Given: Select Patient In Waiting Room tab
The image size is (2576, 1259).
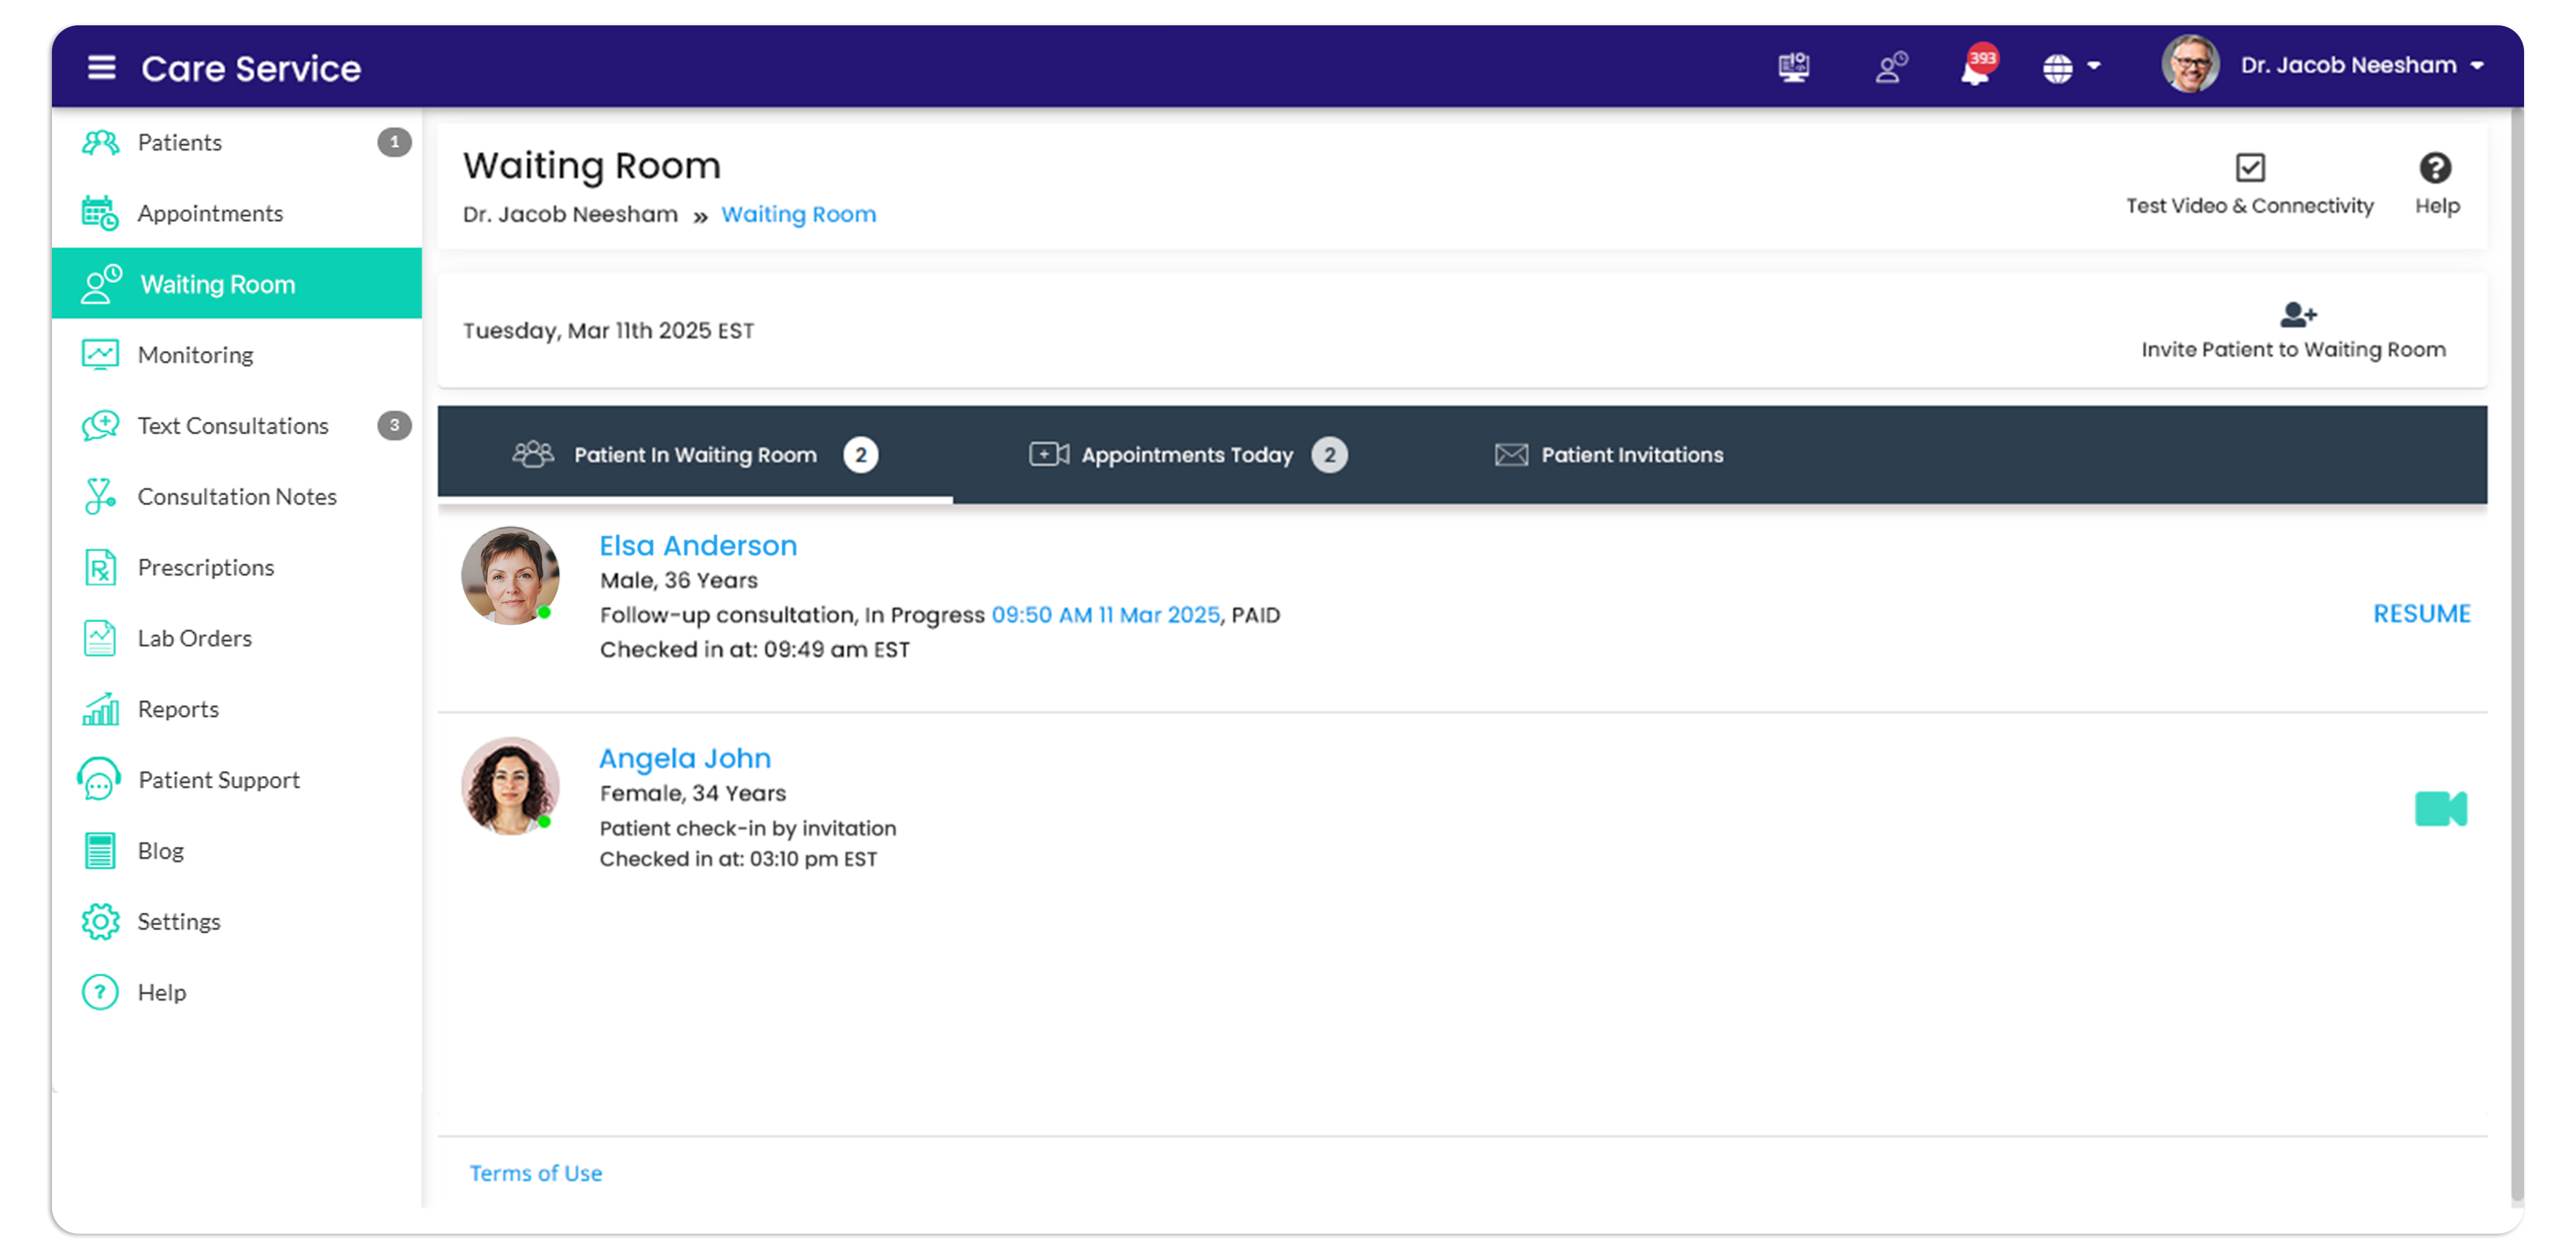Looking at the screenshot, I should (x=695, y=455).
